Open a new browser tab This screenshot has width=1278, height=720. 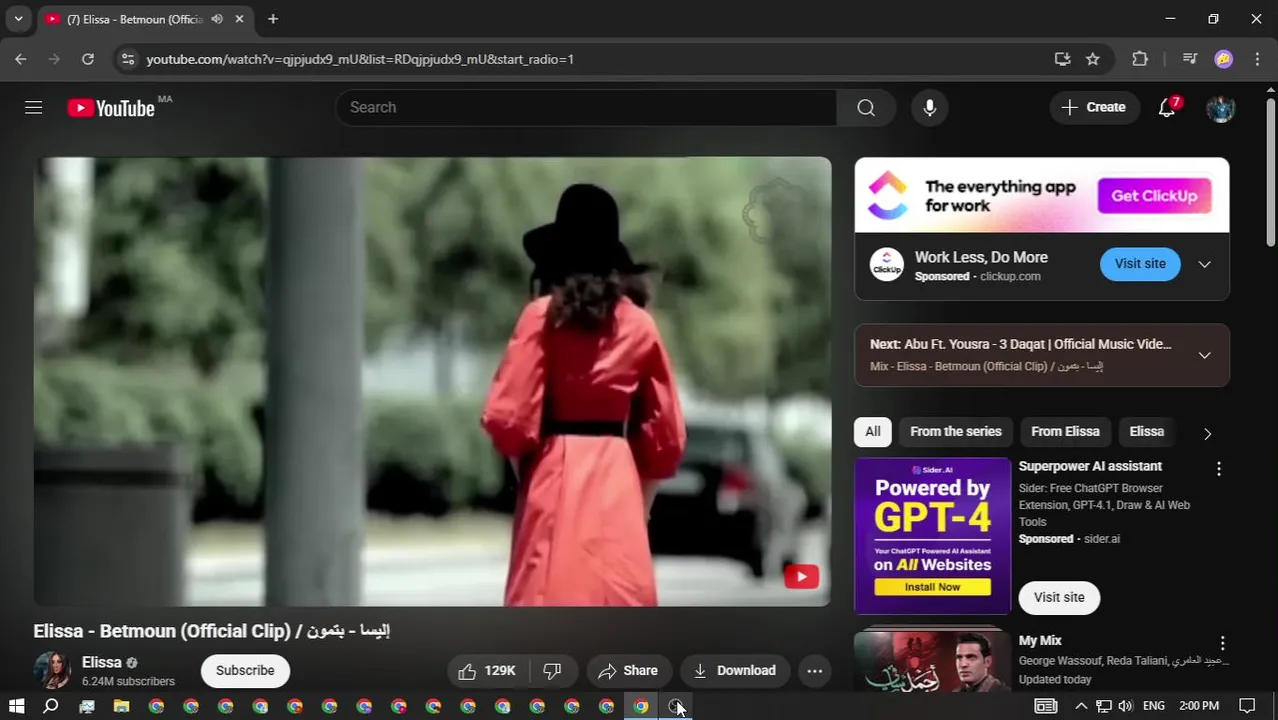(273, 19)
